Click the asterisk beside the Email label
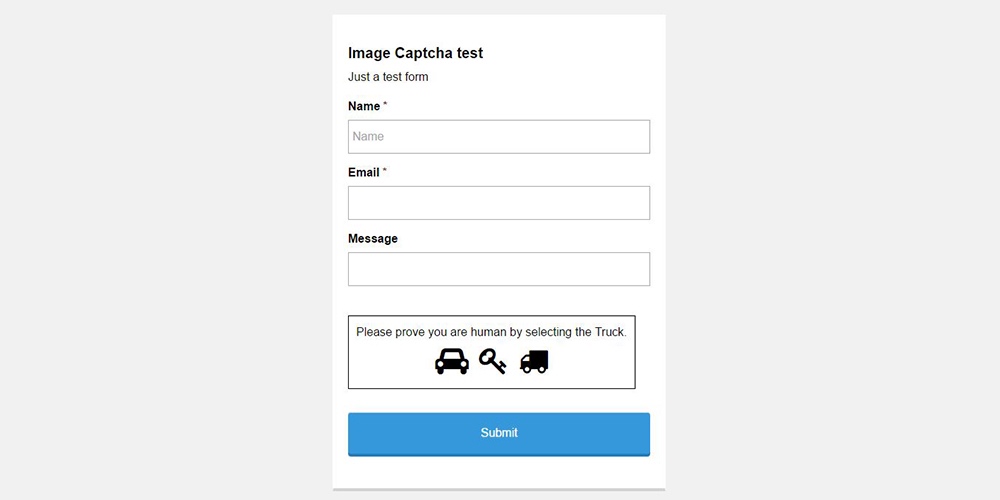This screenshot has width=1000, height=500. click(x=385, y=171)
